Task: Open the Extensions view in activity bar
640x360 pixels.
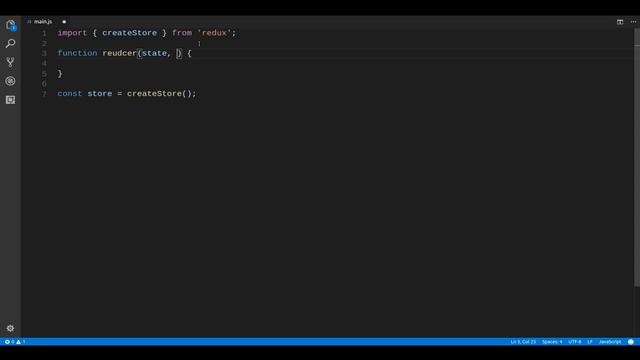Action: 11,100
